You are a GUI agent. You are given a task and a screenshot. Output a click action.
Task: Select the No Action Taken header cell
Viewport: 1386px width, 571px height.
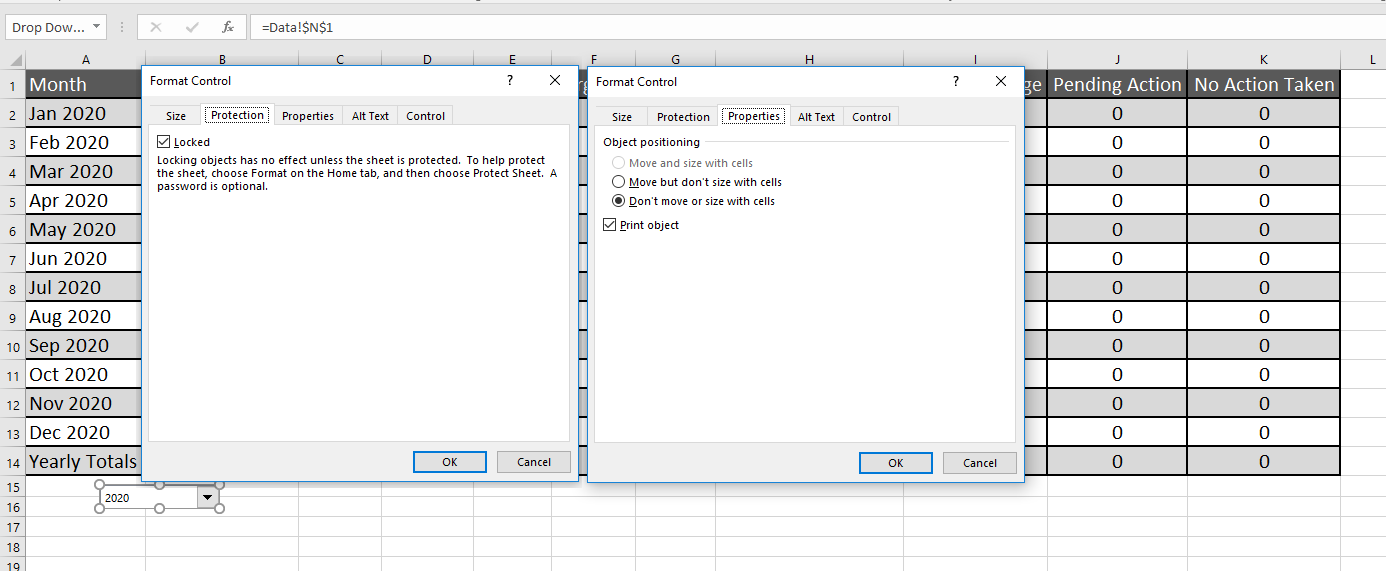click(x=1264, y=85)
